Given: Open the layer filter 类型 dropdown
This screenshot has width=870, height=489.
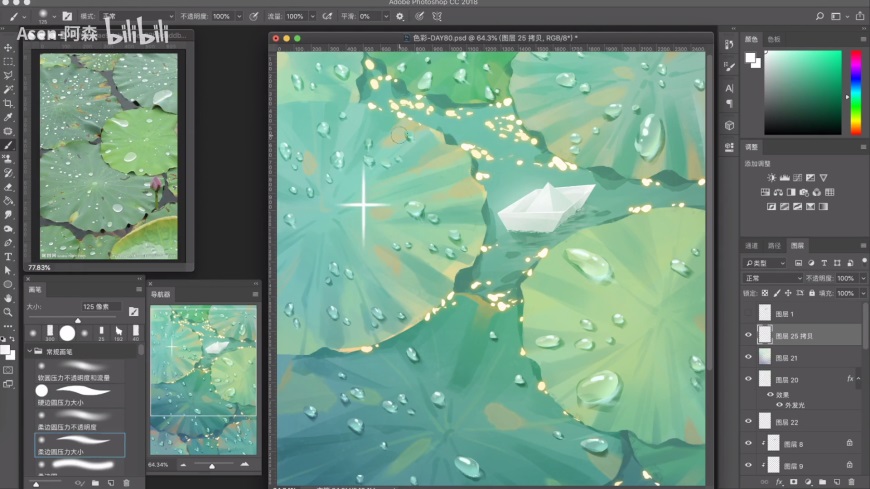Looking at the screenshot, I should [766, 263].
